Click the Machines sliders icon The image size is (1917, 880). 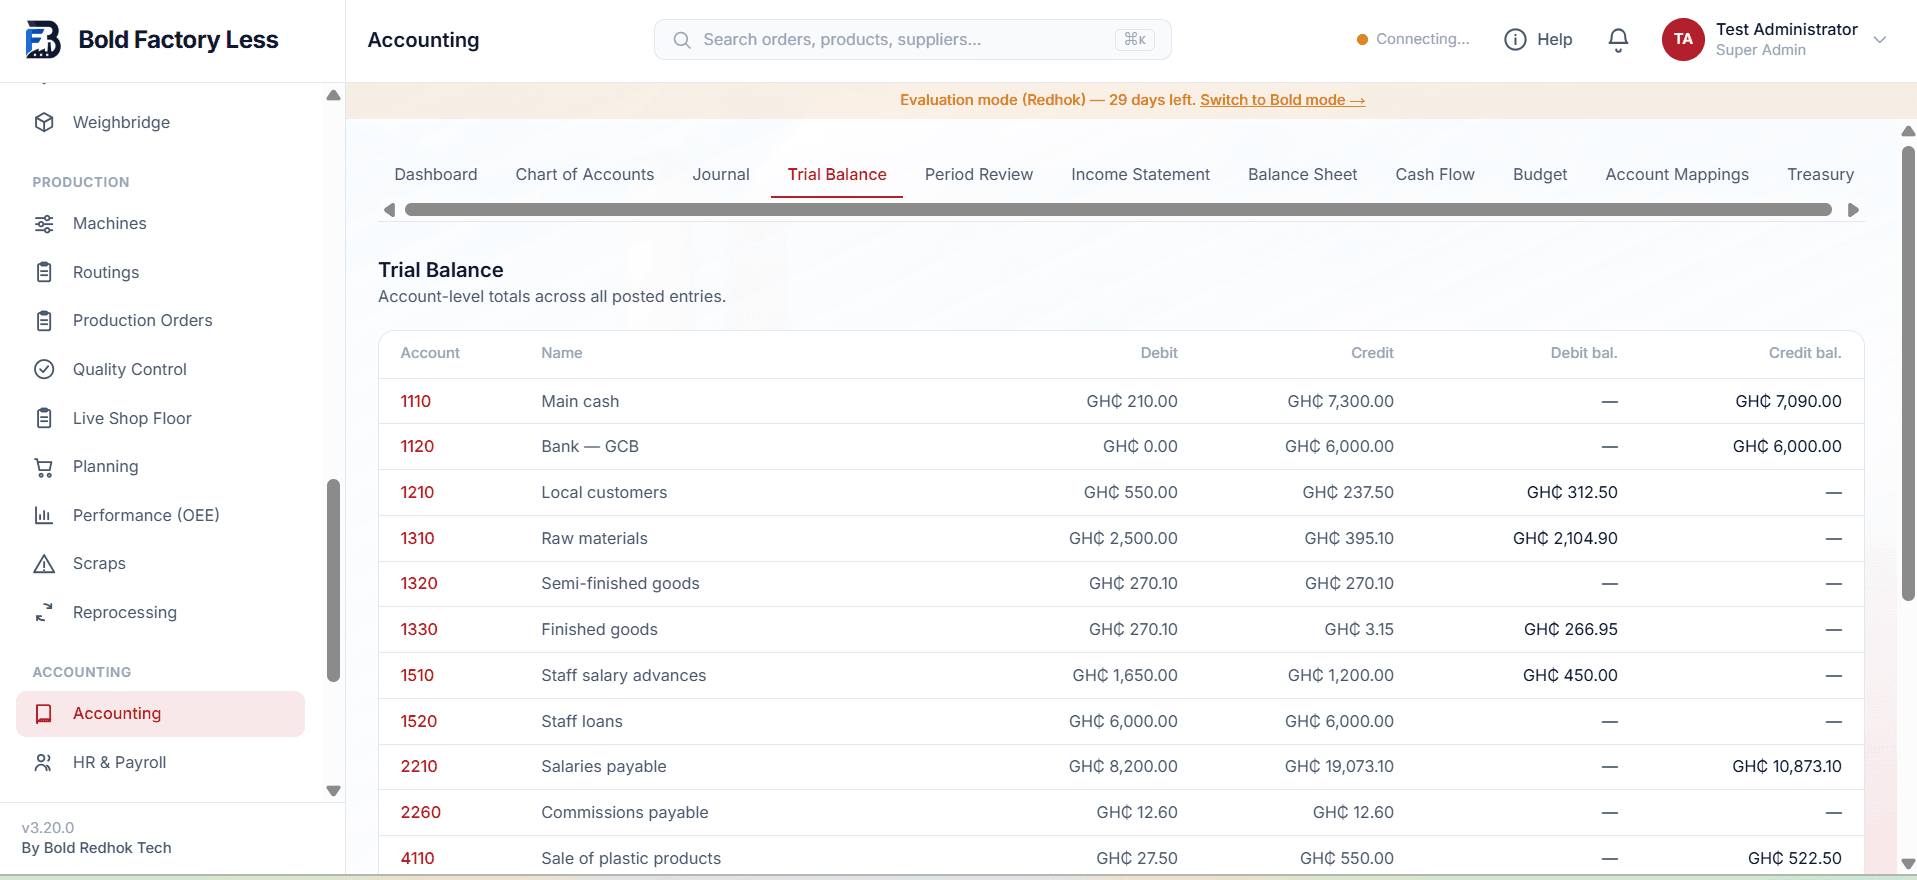point(44,224)
